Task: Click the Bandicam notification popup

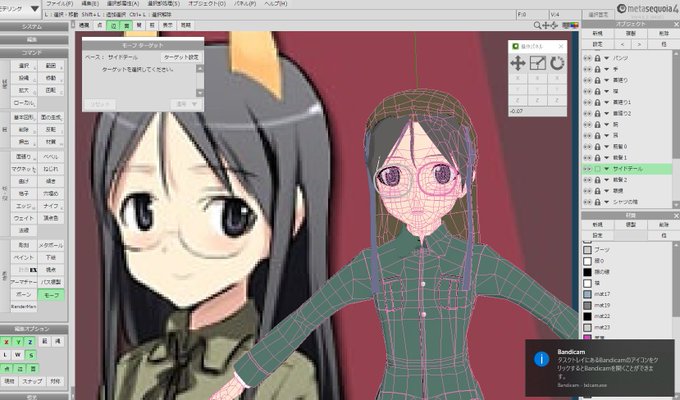Action: (x=600, y=368)
